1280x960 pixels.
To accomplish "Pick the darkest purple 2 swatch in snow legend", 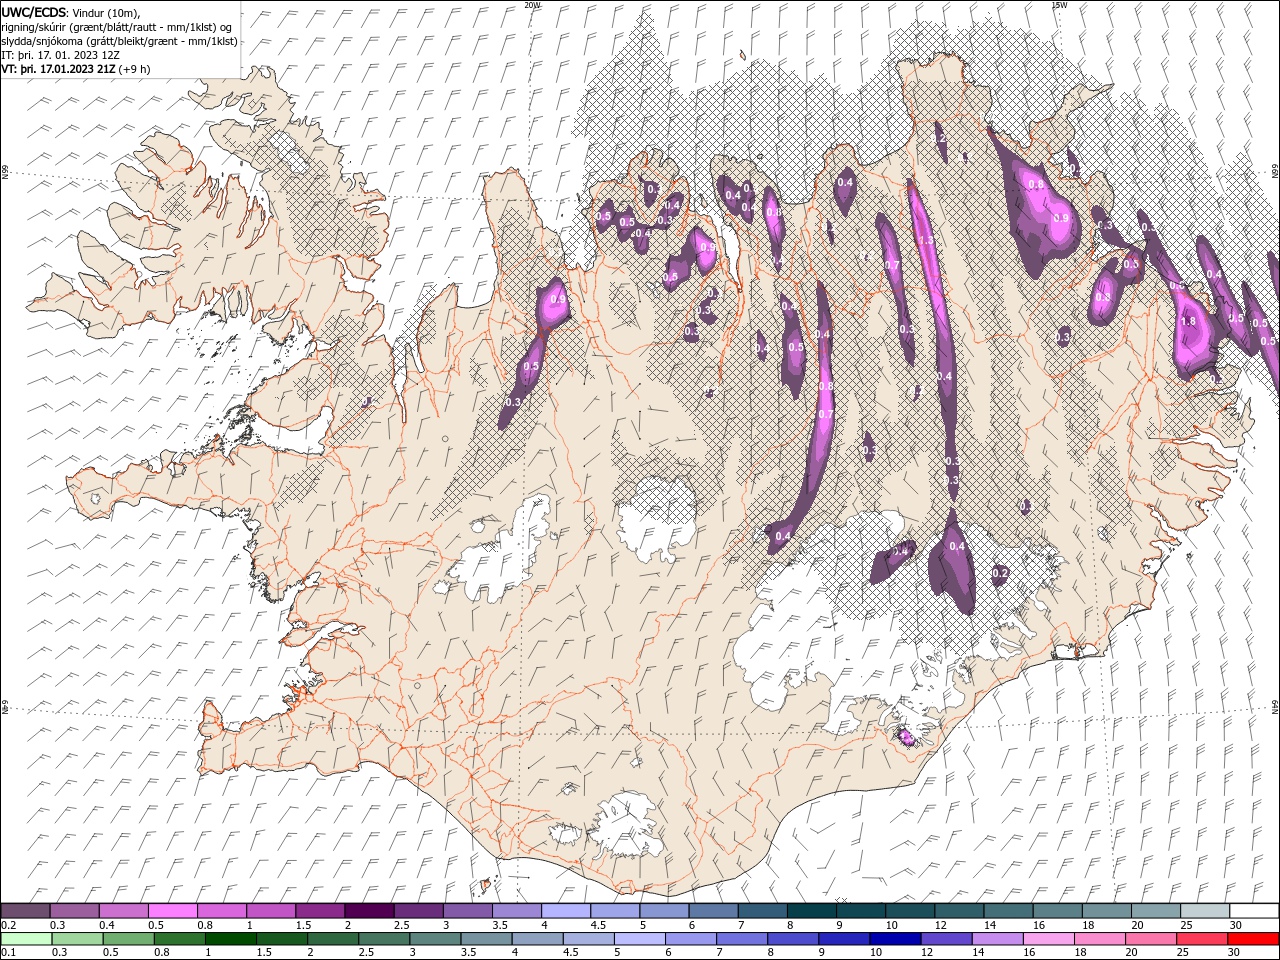I will click(369, 911).
